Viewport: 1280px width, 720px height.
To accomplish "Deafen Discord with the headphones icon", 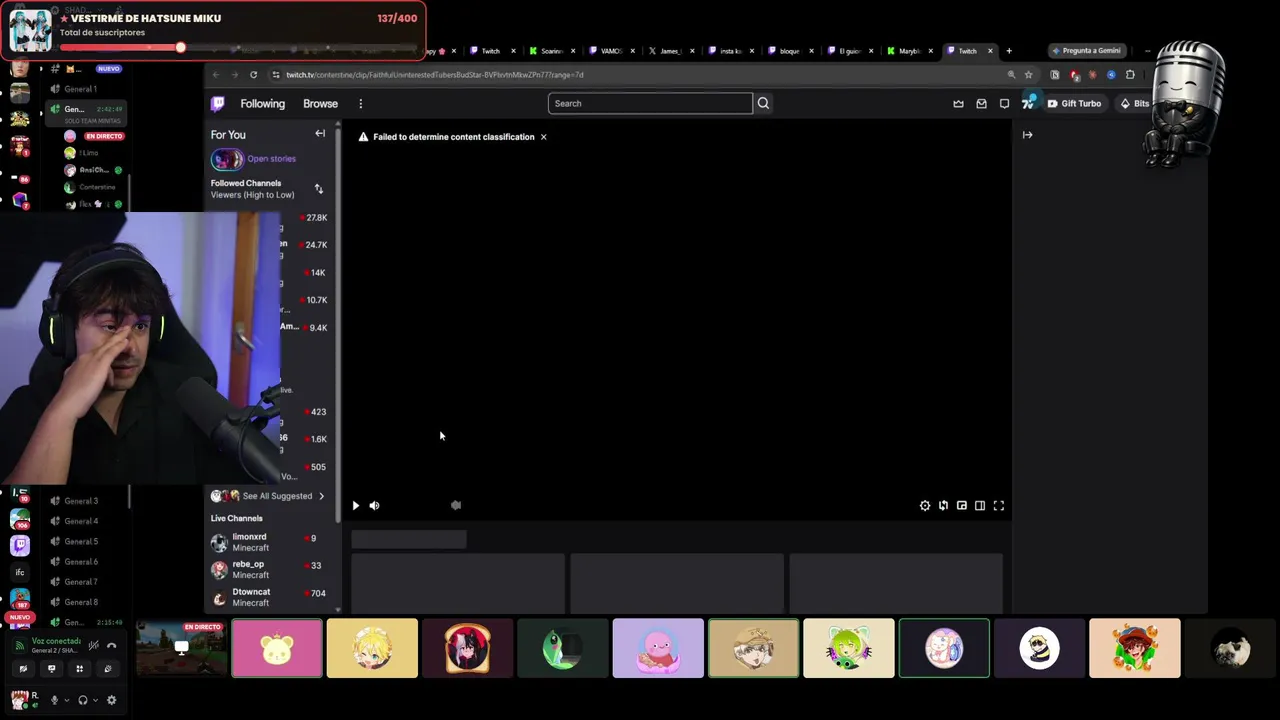I will pyautogui.click(x=83, y=700).
